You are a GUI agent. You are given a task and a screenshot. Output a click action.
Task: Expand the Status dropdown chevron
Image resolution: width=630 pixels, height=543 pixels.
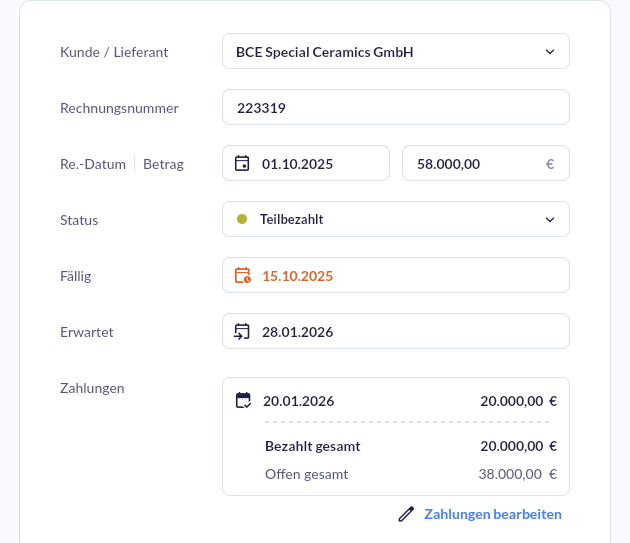coord(549,219)
